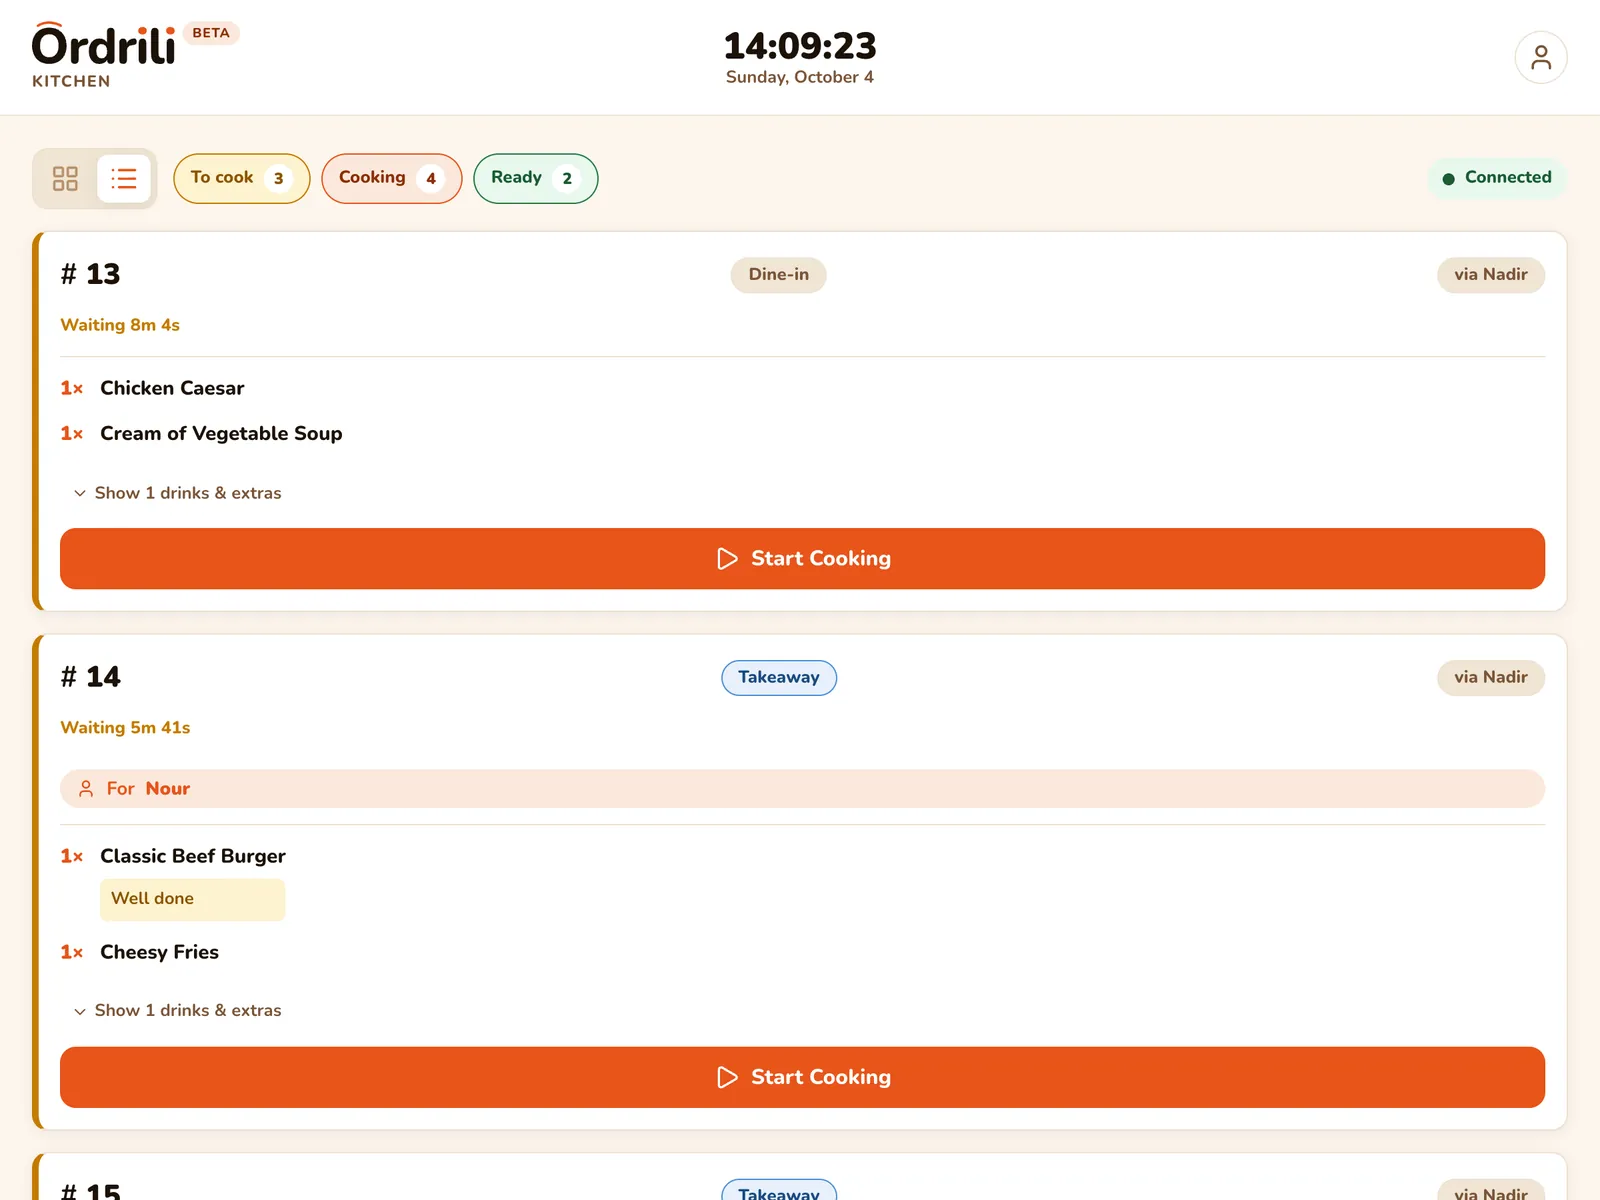Click the 14:09:23 clock
This screenshot has height=1200, width=1600.
[800, 46]
